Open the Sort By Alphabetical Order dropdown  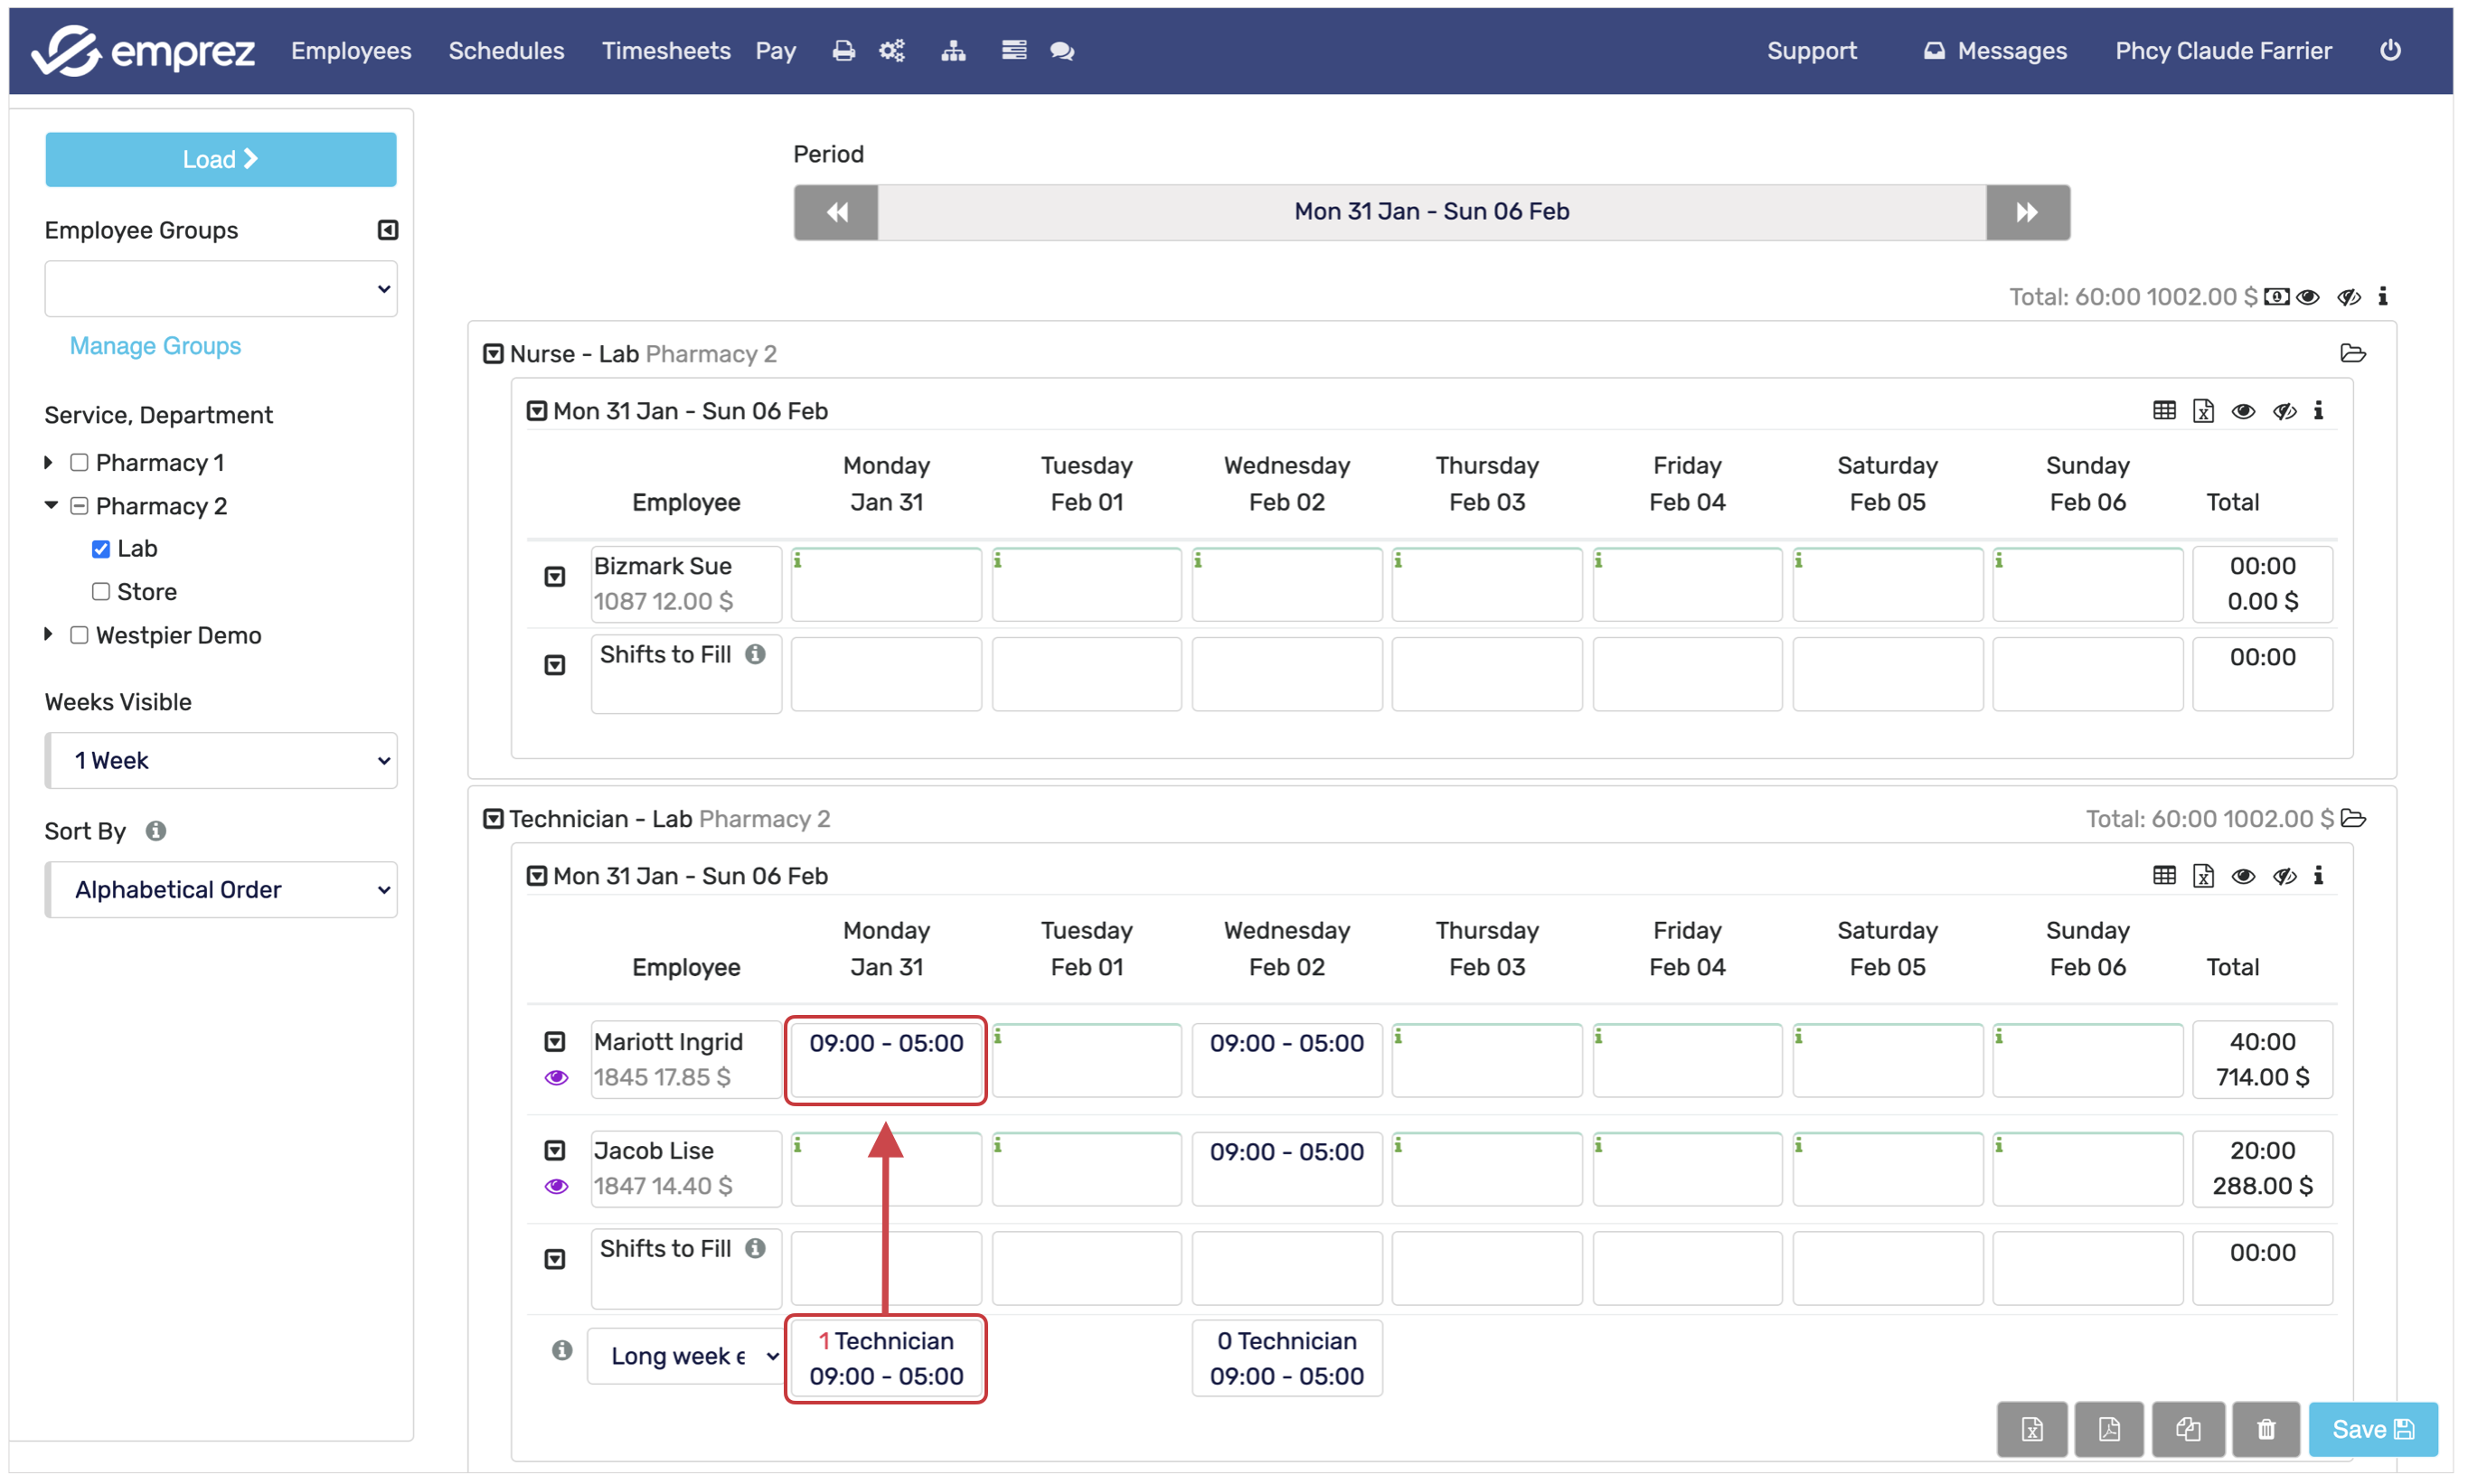coord(221,890)
